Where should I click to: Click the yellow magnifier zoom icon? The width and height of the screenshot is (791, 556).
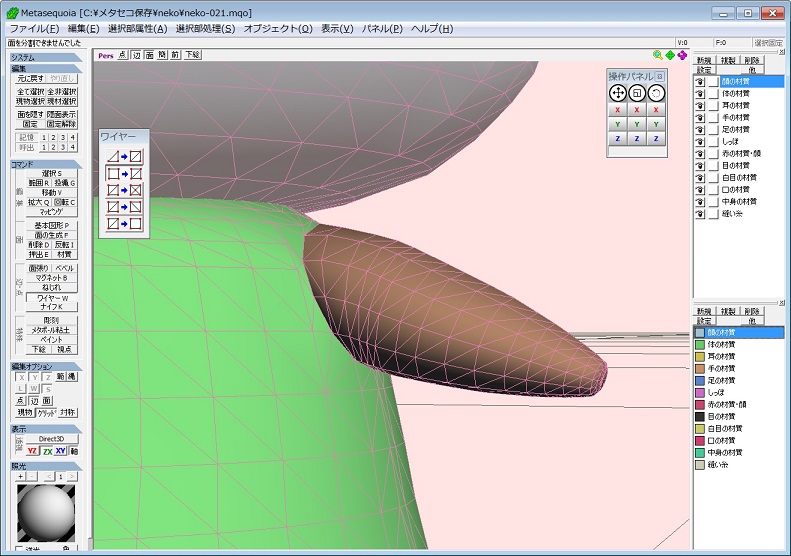pos(658,55)
